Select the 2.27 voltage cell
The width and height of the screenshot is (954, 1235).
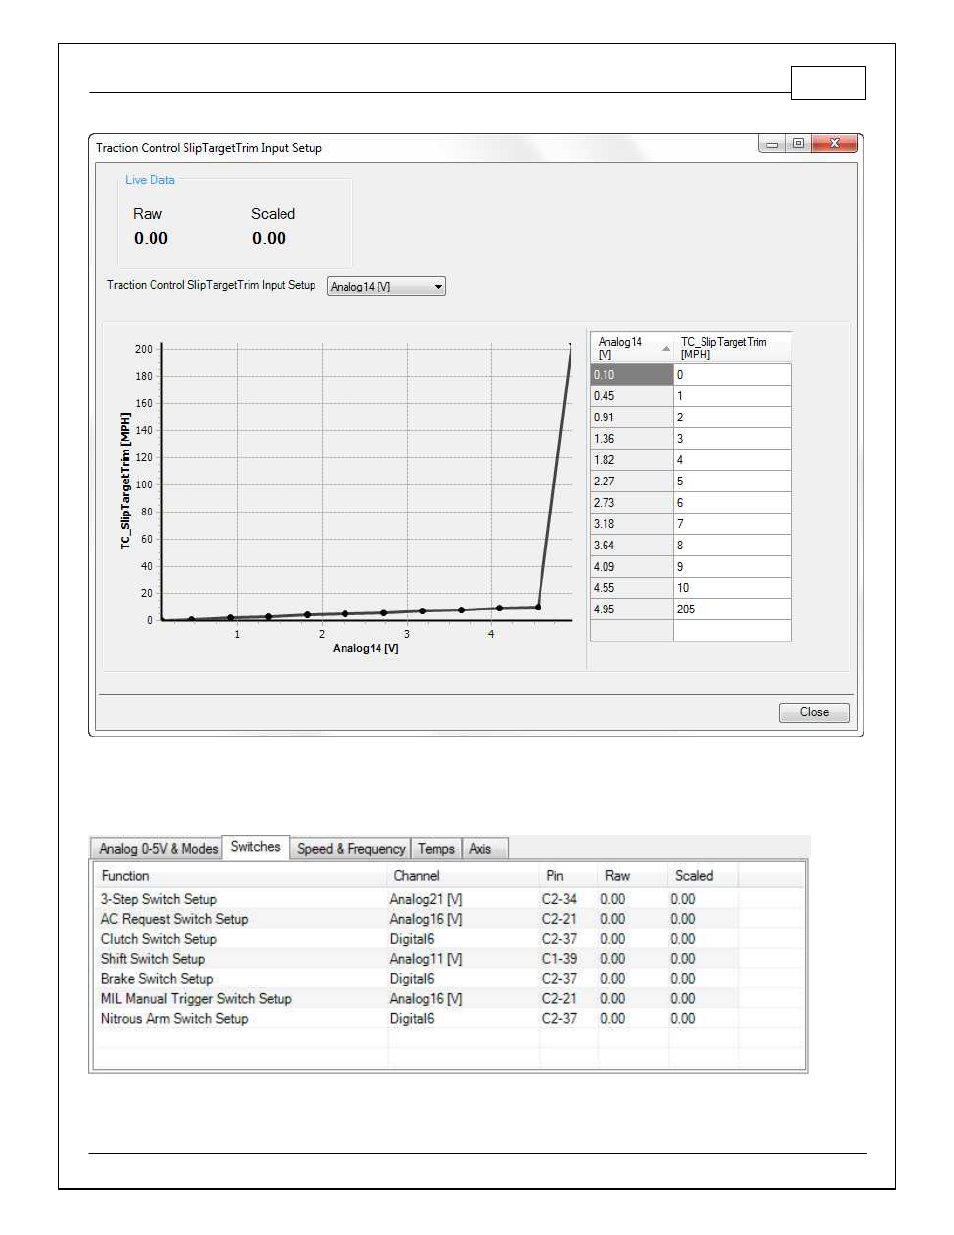pyautogui.click(x=632, y=481)
